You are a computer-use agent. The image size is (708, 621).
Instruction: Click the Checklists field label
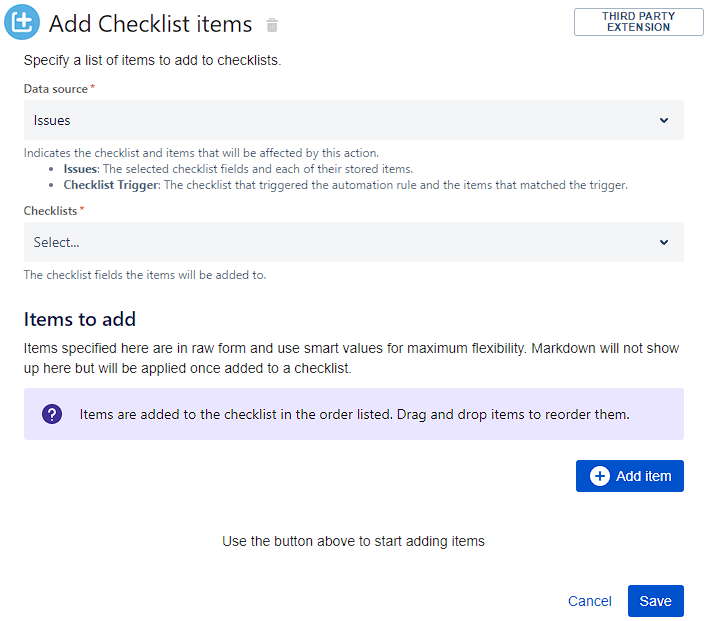click(x=51, y=211)
